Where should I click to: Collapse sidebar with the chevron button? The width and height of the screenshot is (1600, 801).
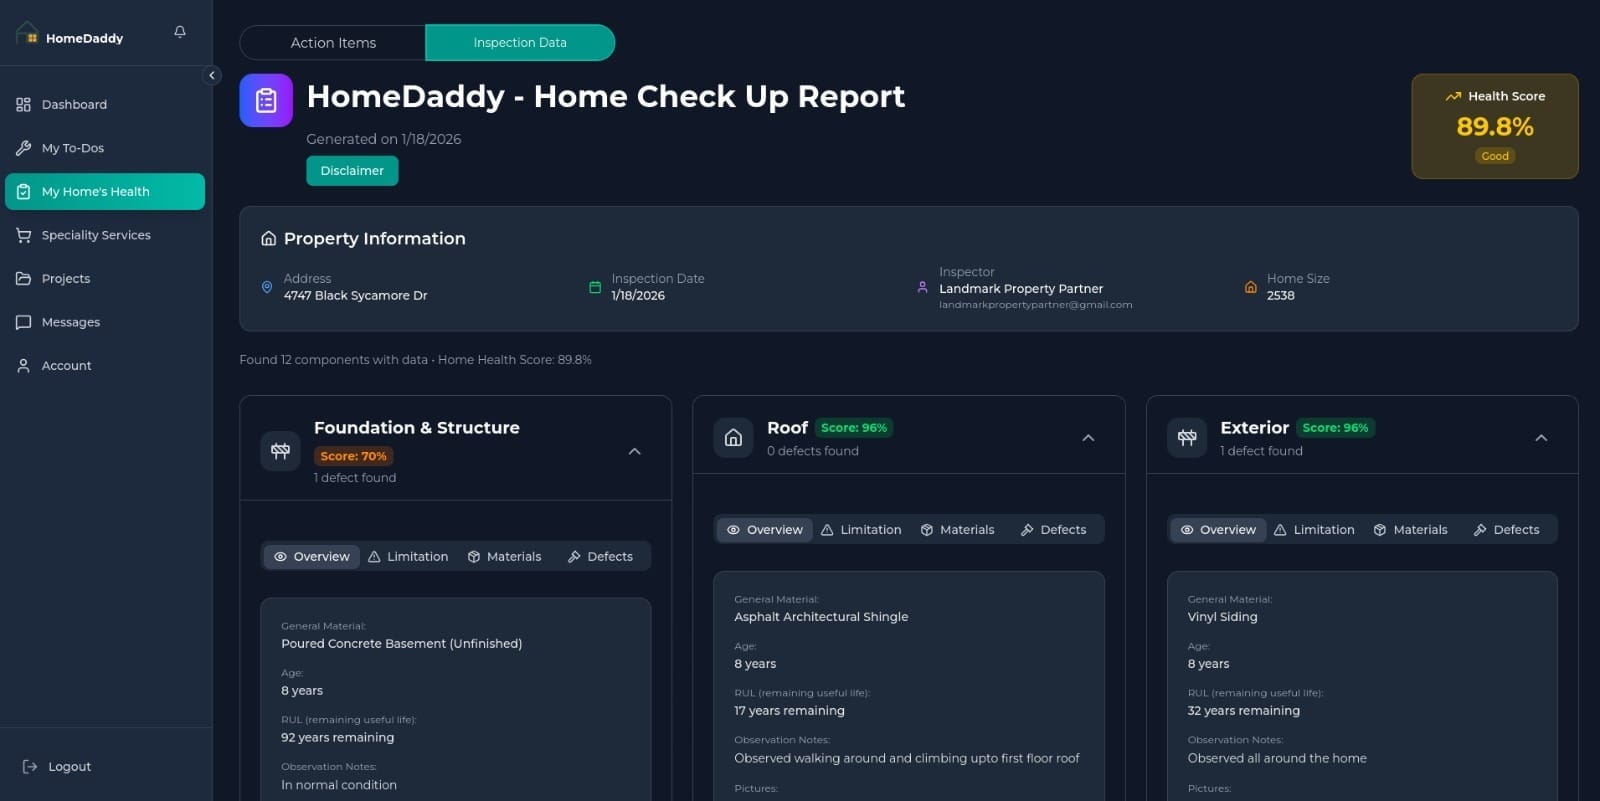pyautogui.click(x=211, y=75)
